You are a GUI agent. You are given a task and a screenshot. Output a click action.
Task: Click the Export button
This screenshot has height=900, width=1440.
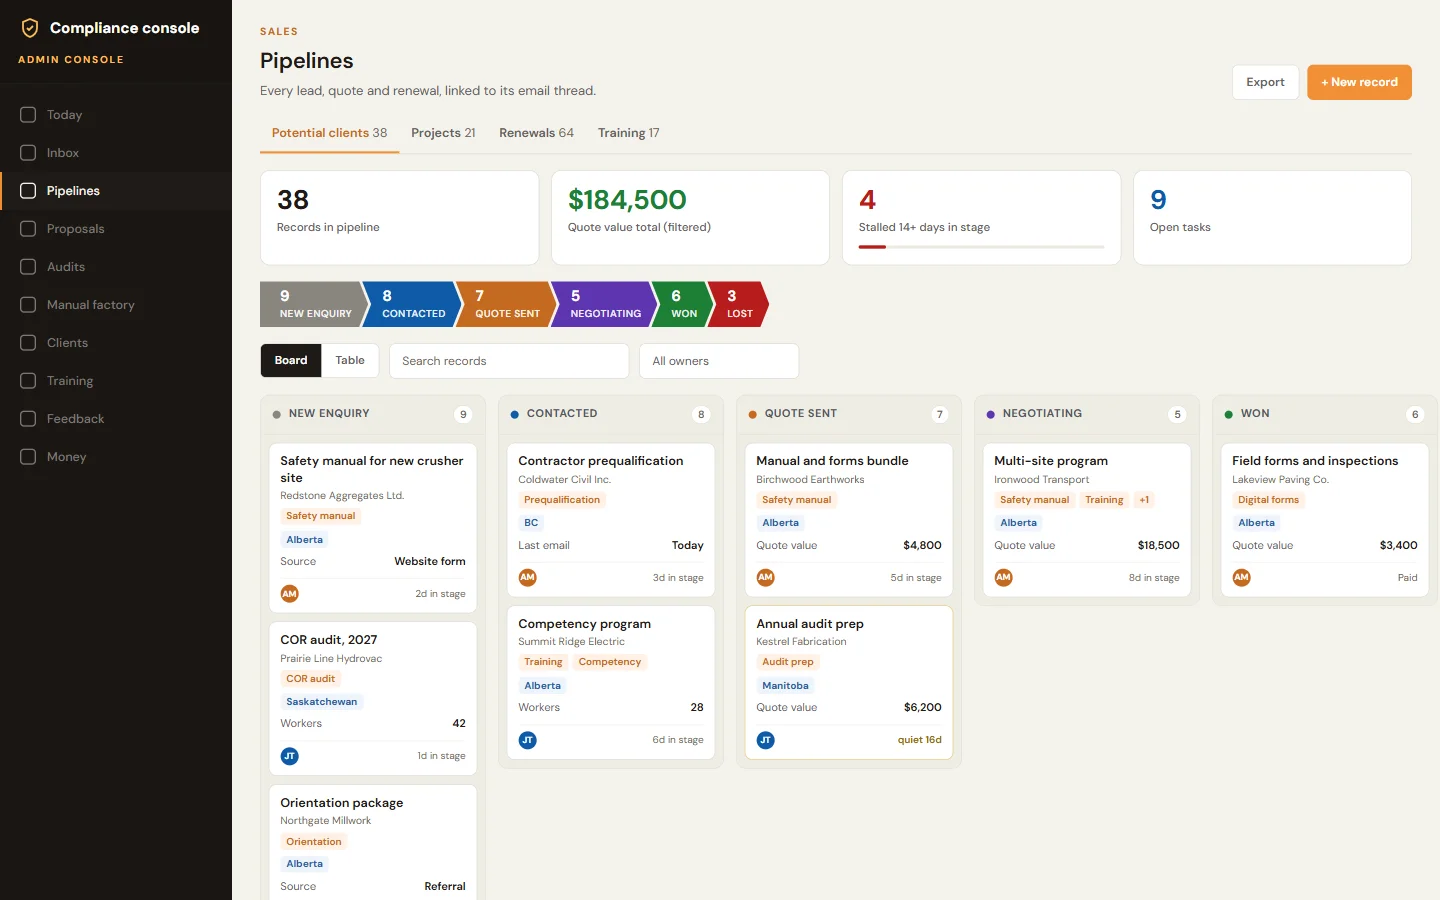tap(1265, 82)
